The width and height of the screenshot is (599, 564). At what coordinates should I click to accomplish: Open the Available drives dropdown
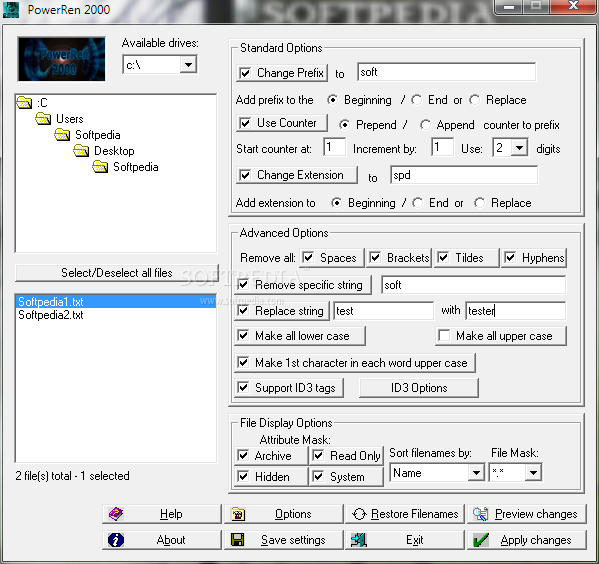coord(188,65)
